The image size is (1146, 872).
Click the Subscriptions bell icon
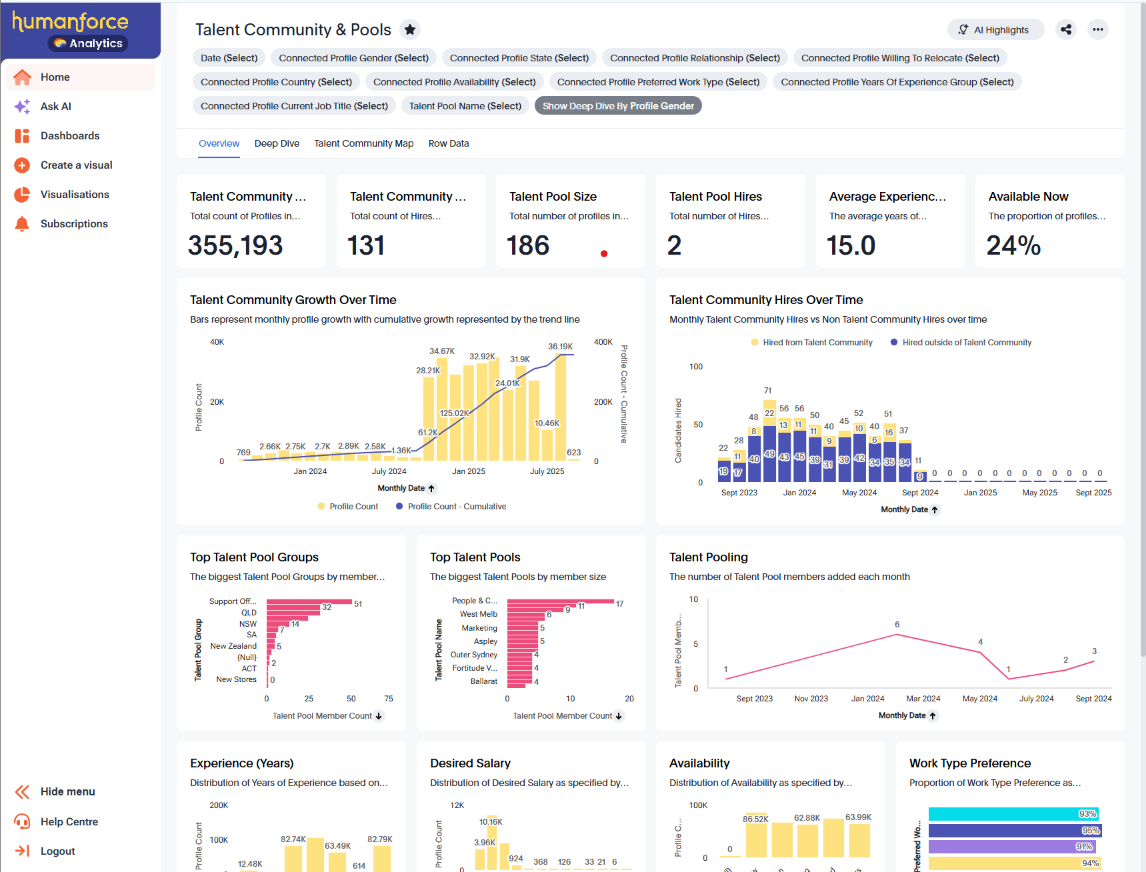(22, 224)
